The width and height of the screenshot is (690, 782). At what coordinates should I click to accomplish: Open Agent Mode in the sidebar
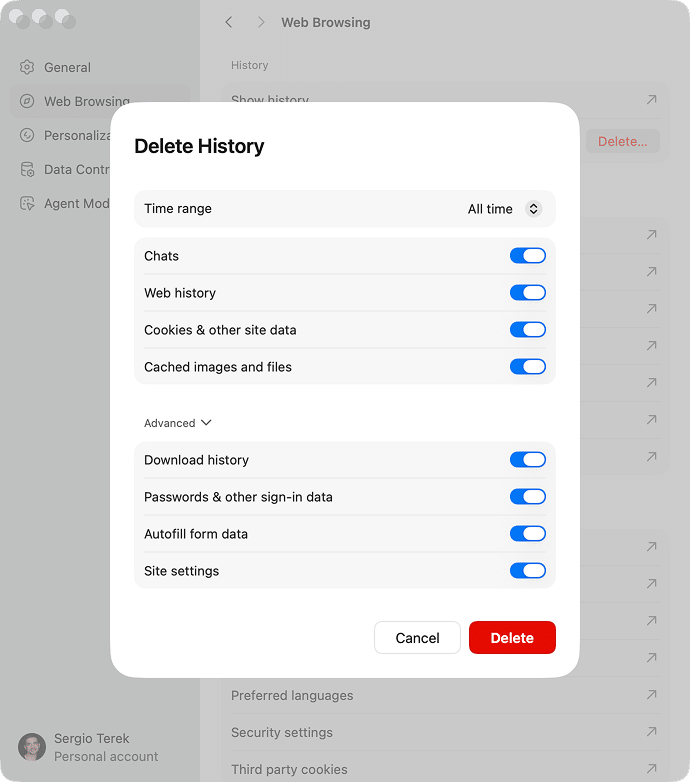[65, 203]
